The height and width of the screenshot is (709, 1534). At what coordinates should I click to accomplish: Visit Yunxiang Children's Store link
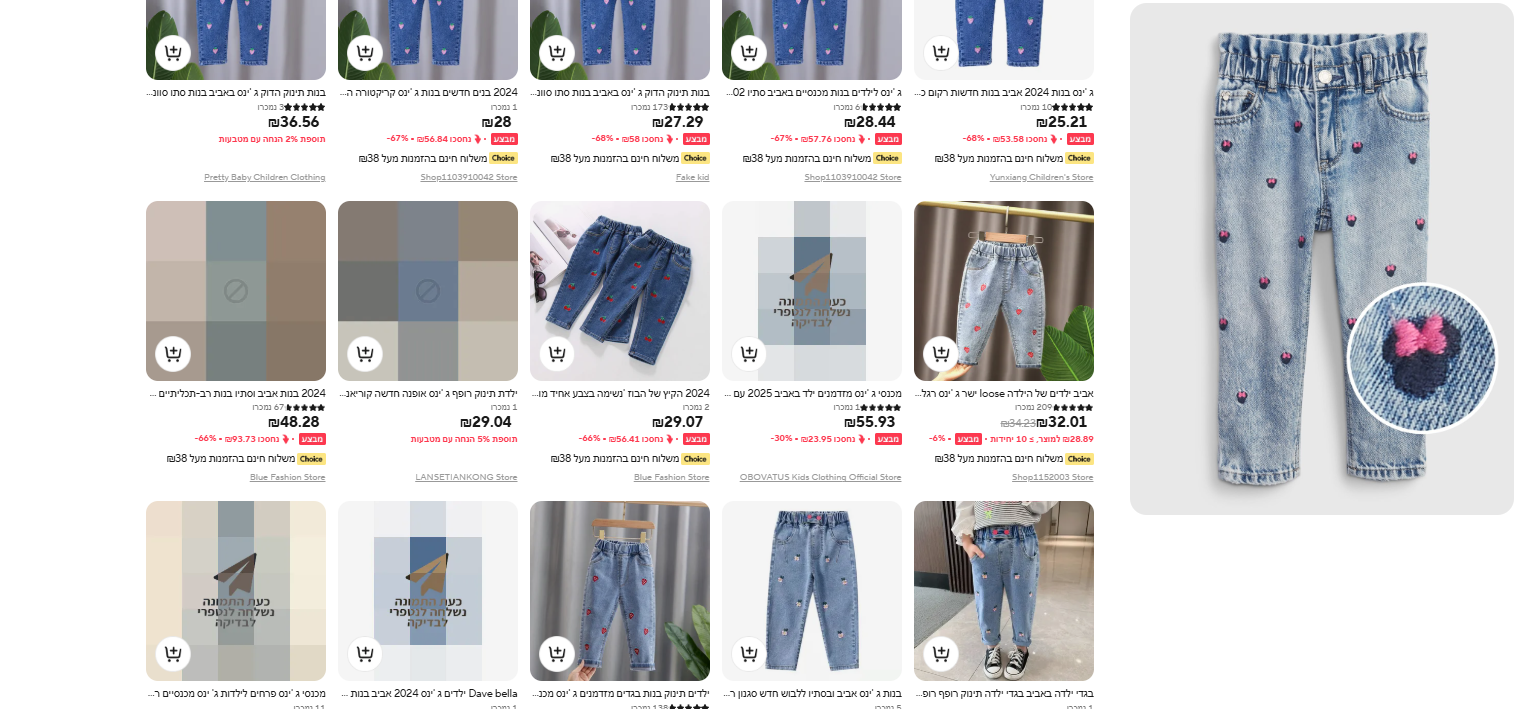[x=1042, y=177]
